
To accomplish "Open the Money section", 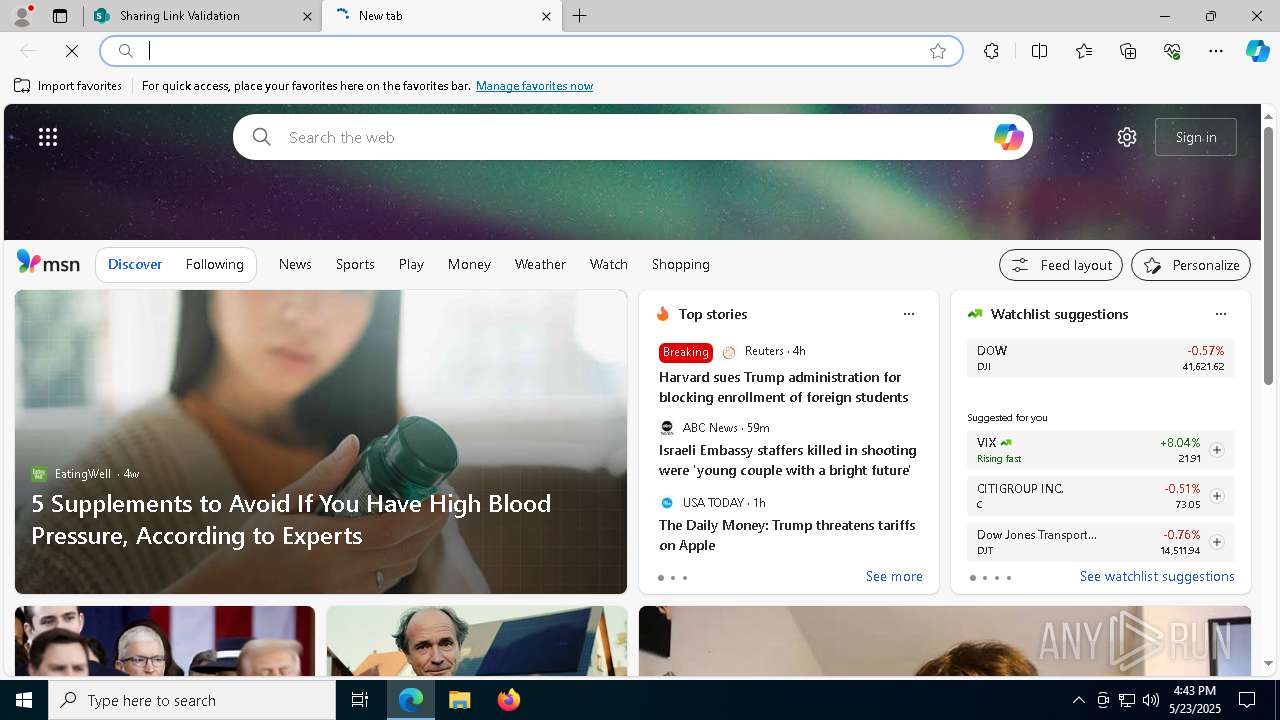I will [x=469, y=264].
